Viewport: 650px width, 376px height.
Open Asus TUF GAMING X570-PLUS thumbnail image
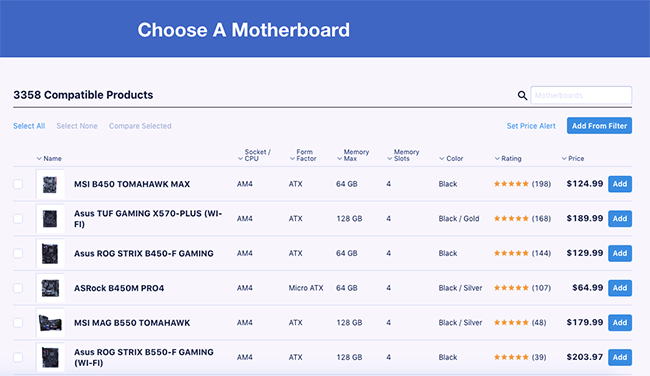coord(50,218)
